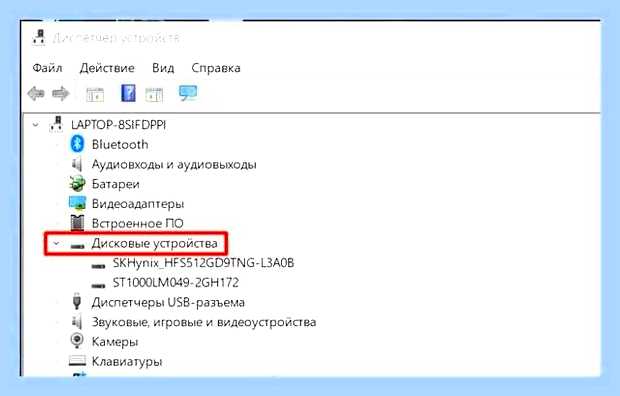The height and width of the screenshot is (396, 620).
Task: Click the keyboard icon beside Клавиатуры
Action: click(77, 360)
